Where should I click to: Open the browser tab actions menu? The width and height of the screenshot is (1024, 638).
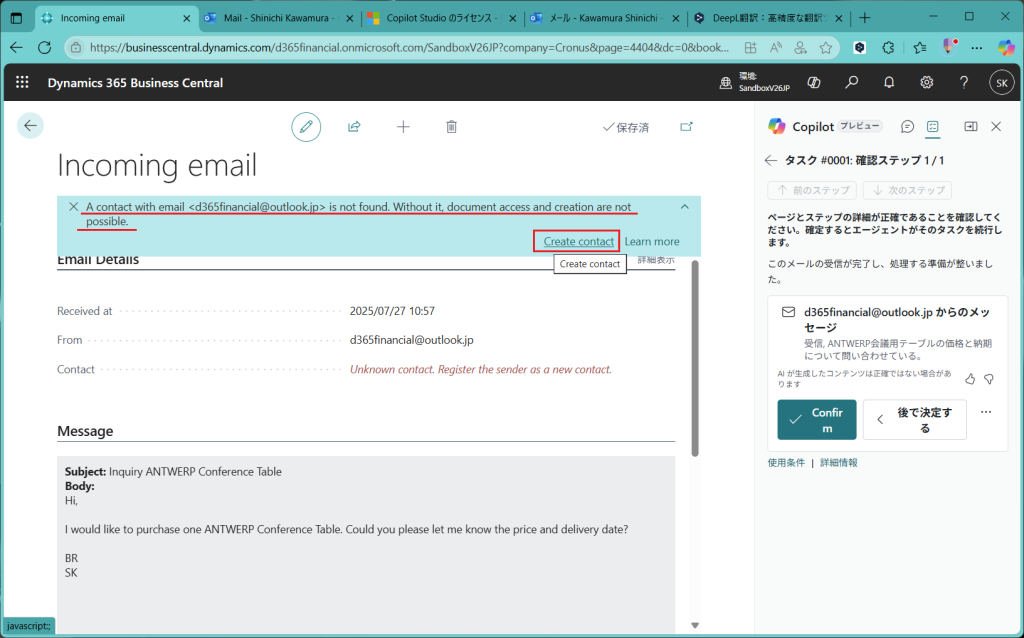tap(16, 18)
